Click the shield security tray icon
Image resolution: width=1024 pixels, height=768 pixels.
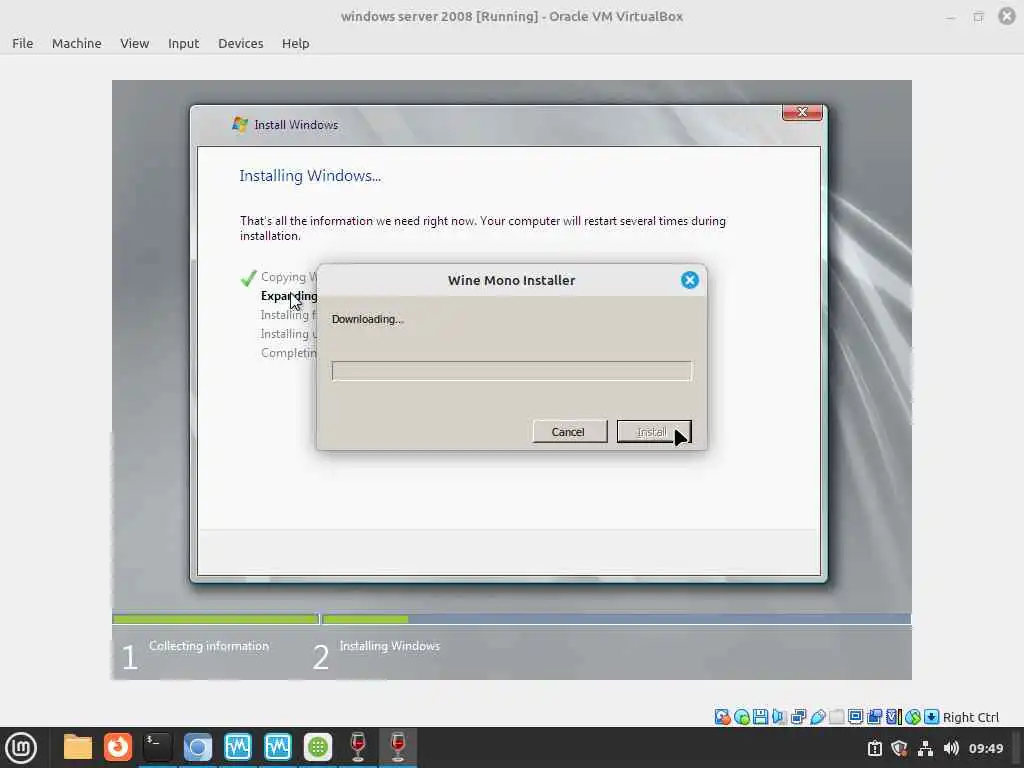tap(899, 748)
